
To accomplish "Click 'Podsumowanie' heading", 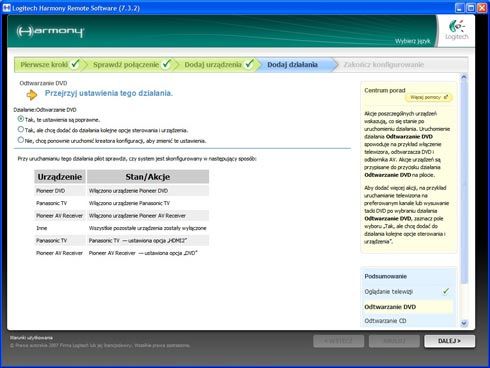I will (385, 276).
